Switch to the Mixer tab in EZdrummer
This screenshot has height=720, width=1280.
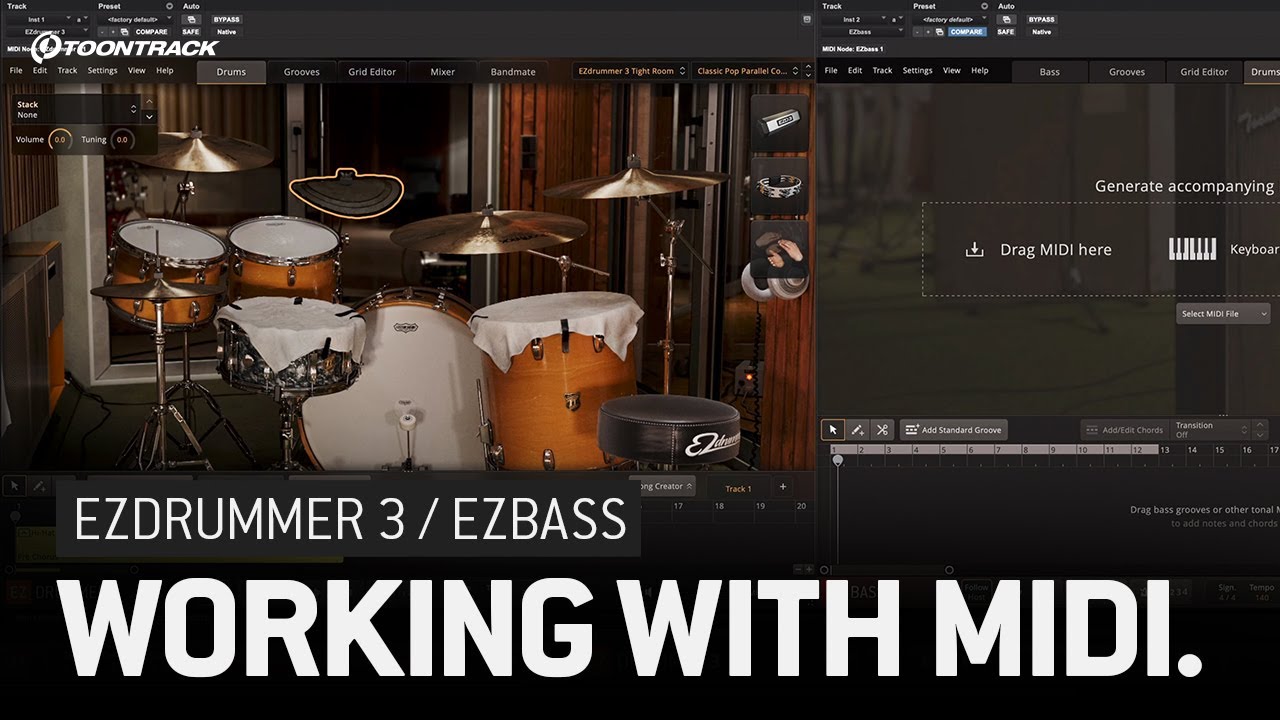click(x=442, y=72)
